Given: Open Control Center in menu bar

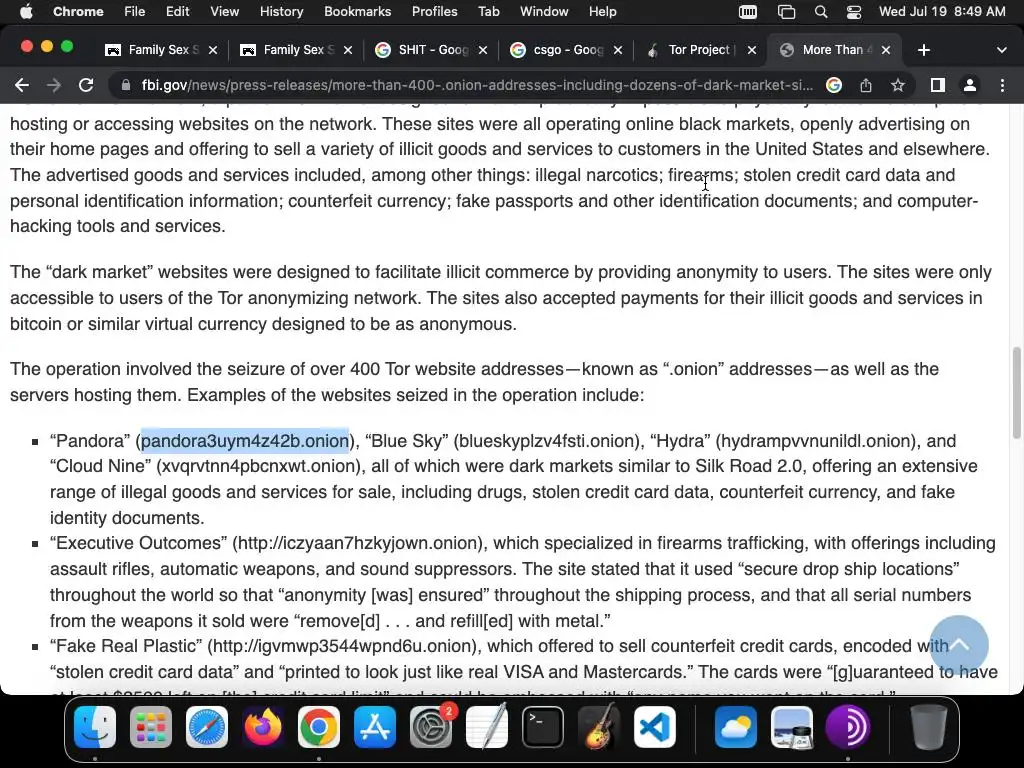Looking at the screenshot, I should coord(854,11).
